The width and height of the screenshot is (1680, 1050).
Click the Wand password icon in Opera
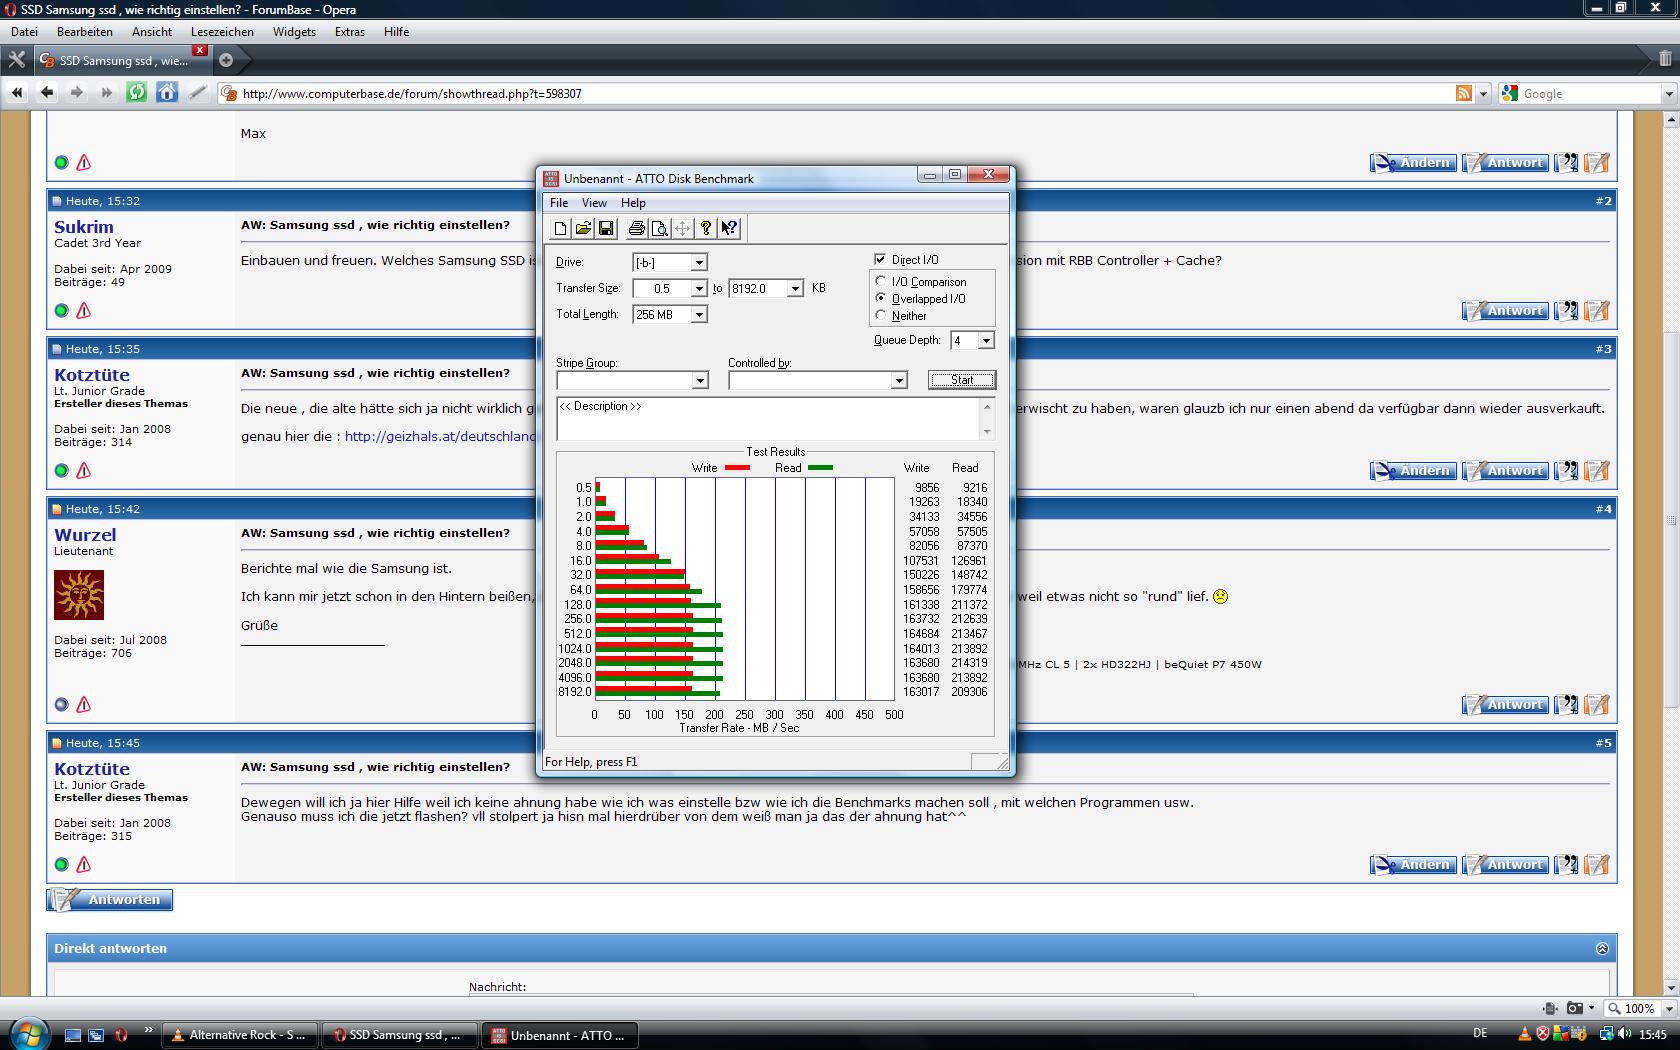point(197,93)
